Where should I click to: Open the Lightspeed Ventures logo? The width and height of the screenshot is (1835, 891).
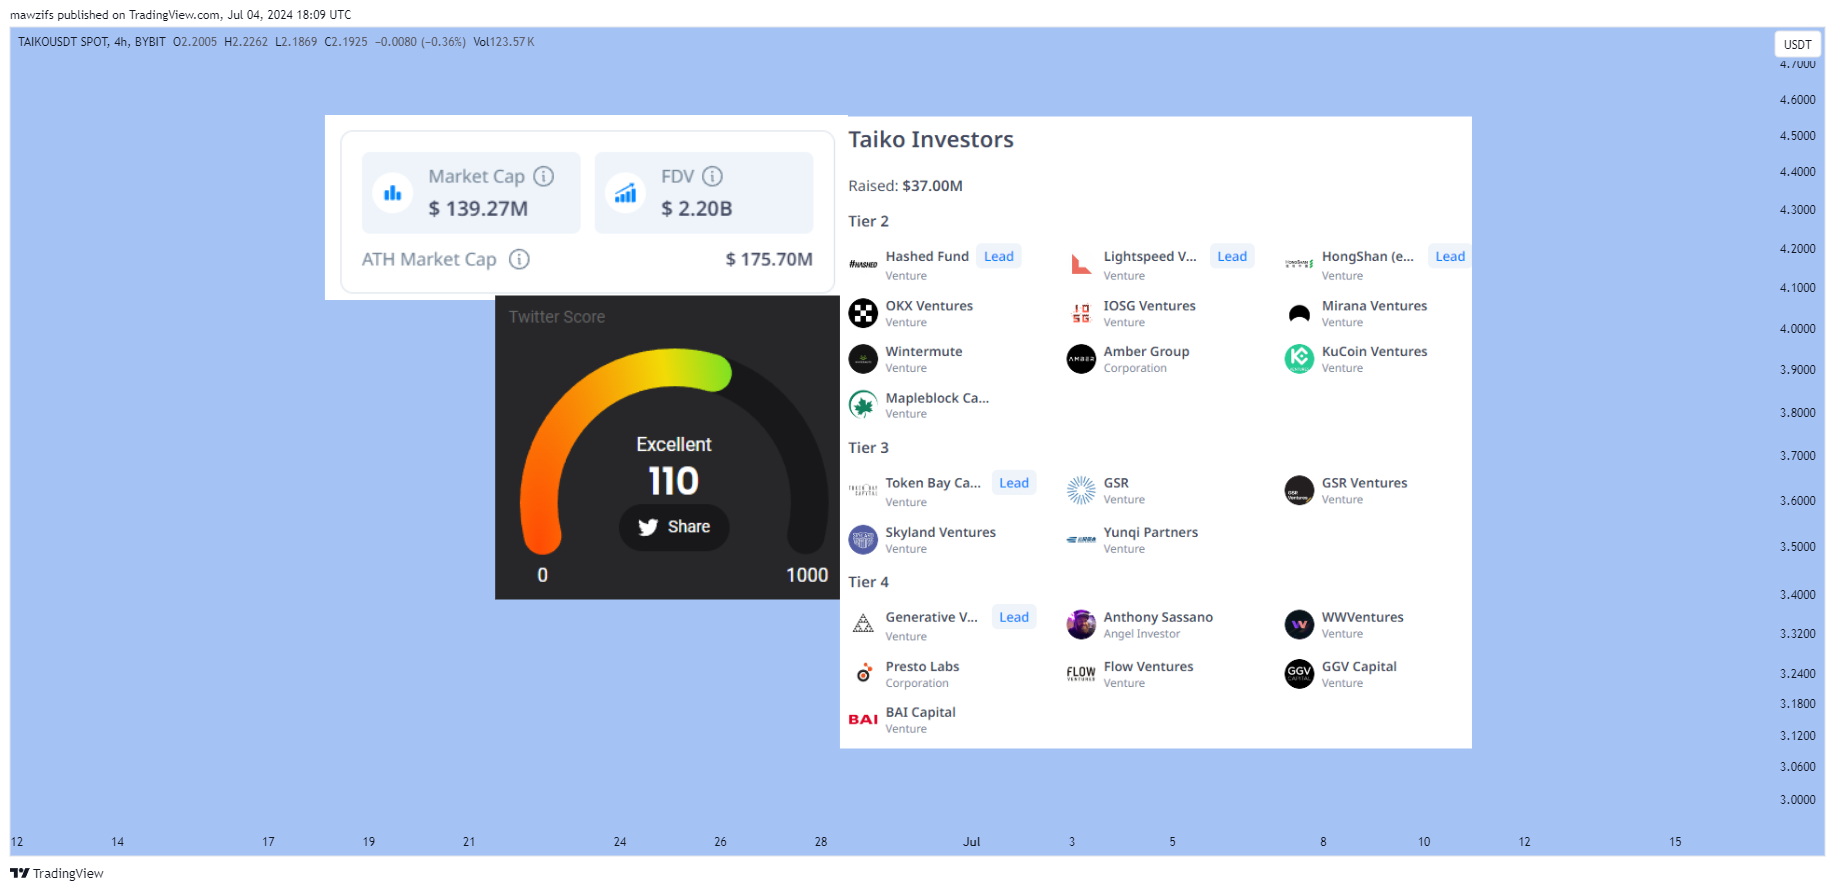[x=1081, y=264]
